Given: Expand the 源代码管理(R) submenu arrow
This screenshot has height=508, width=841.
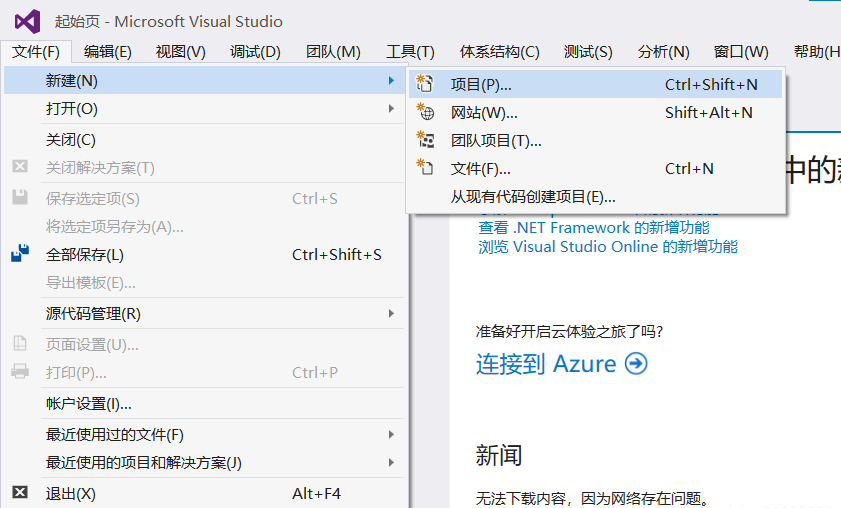Looking at the screenshot, I should pyautogui.click(x=391, y=313).
